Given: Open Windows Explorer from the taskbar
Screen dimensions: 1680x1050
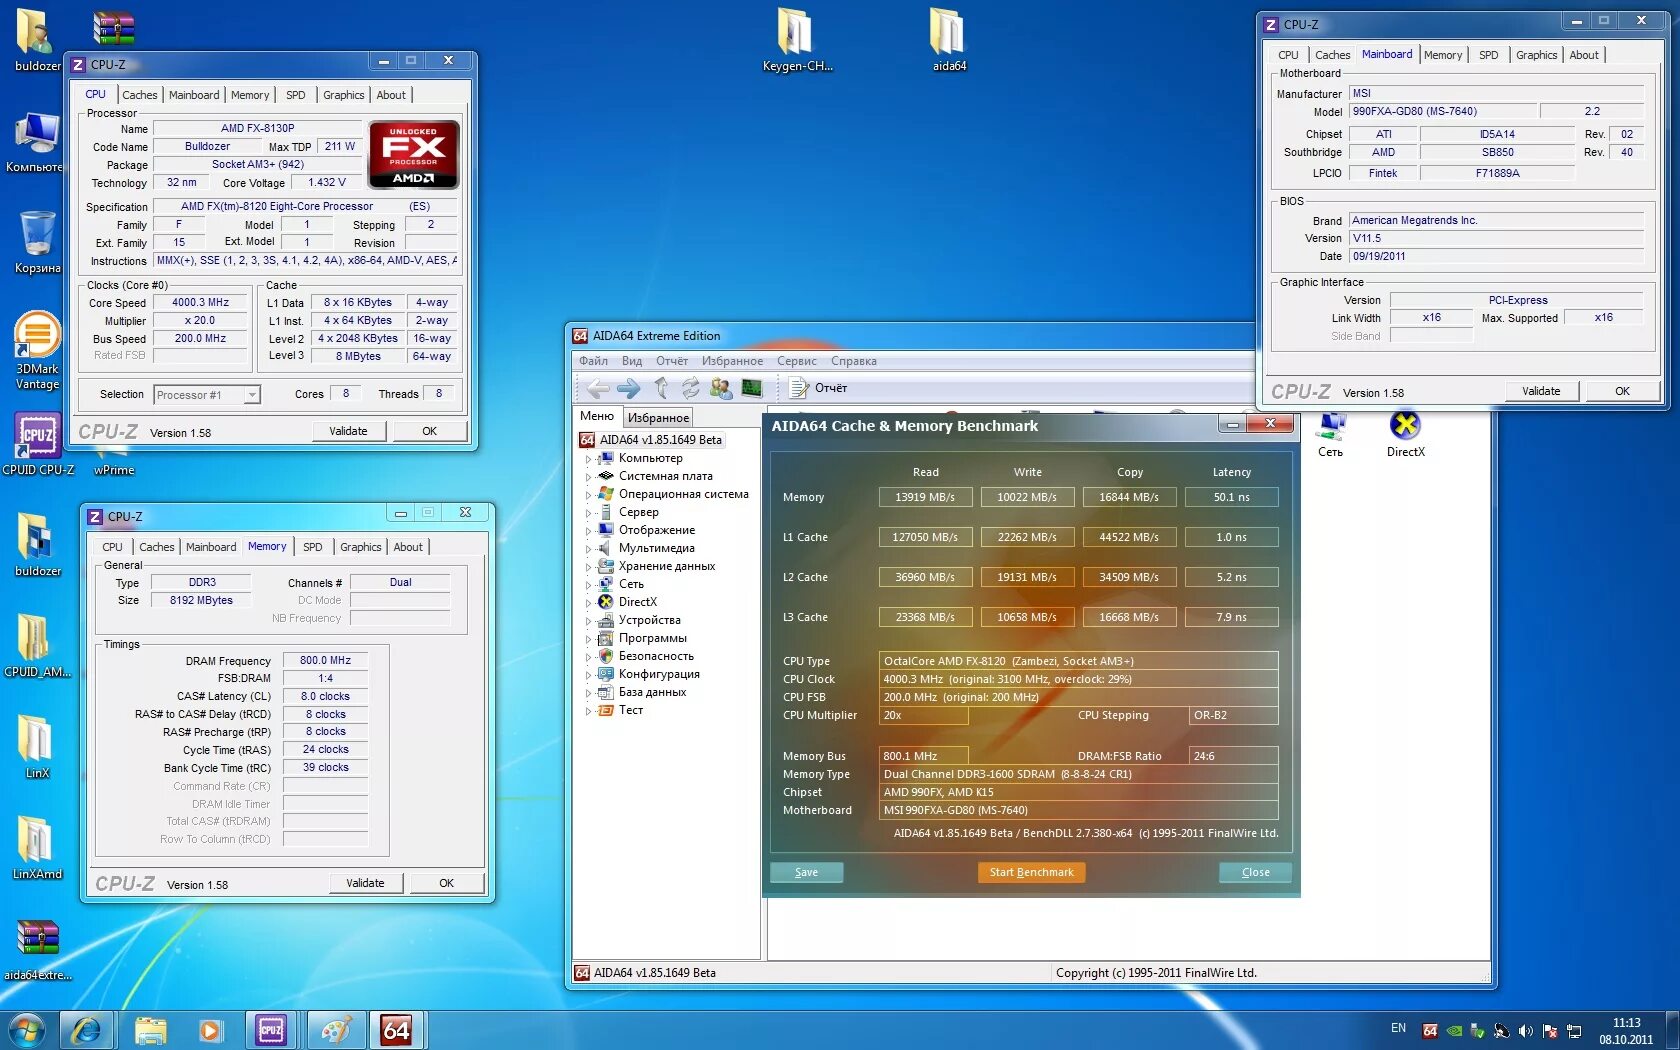Looking at the screenshot, I should 150,1030.
